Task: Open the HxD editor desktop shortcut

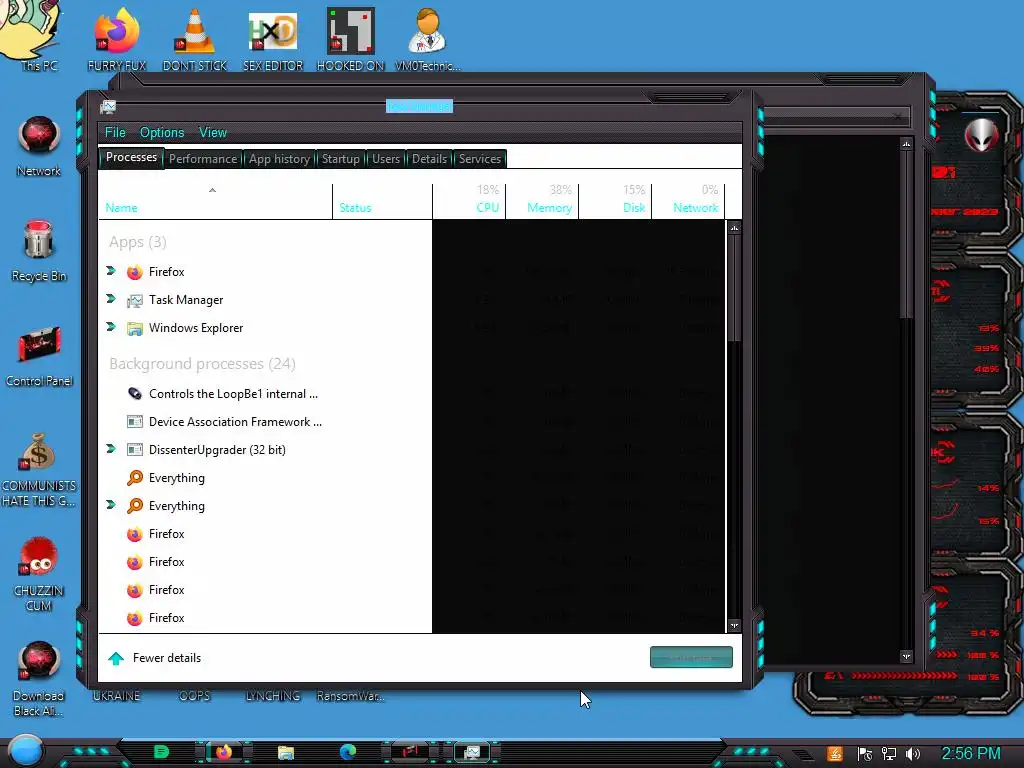Action: point(273,38)
